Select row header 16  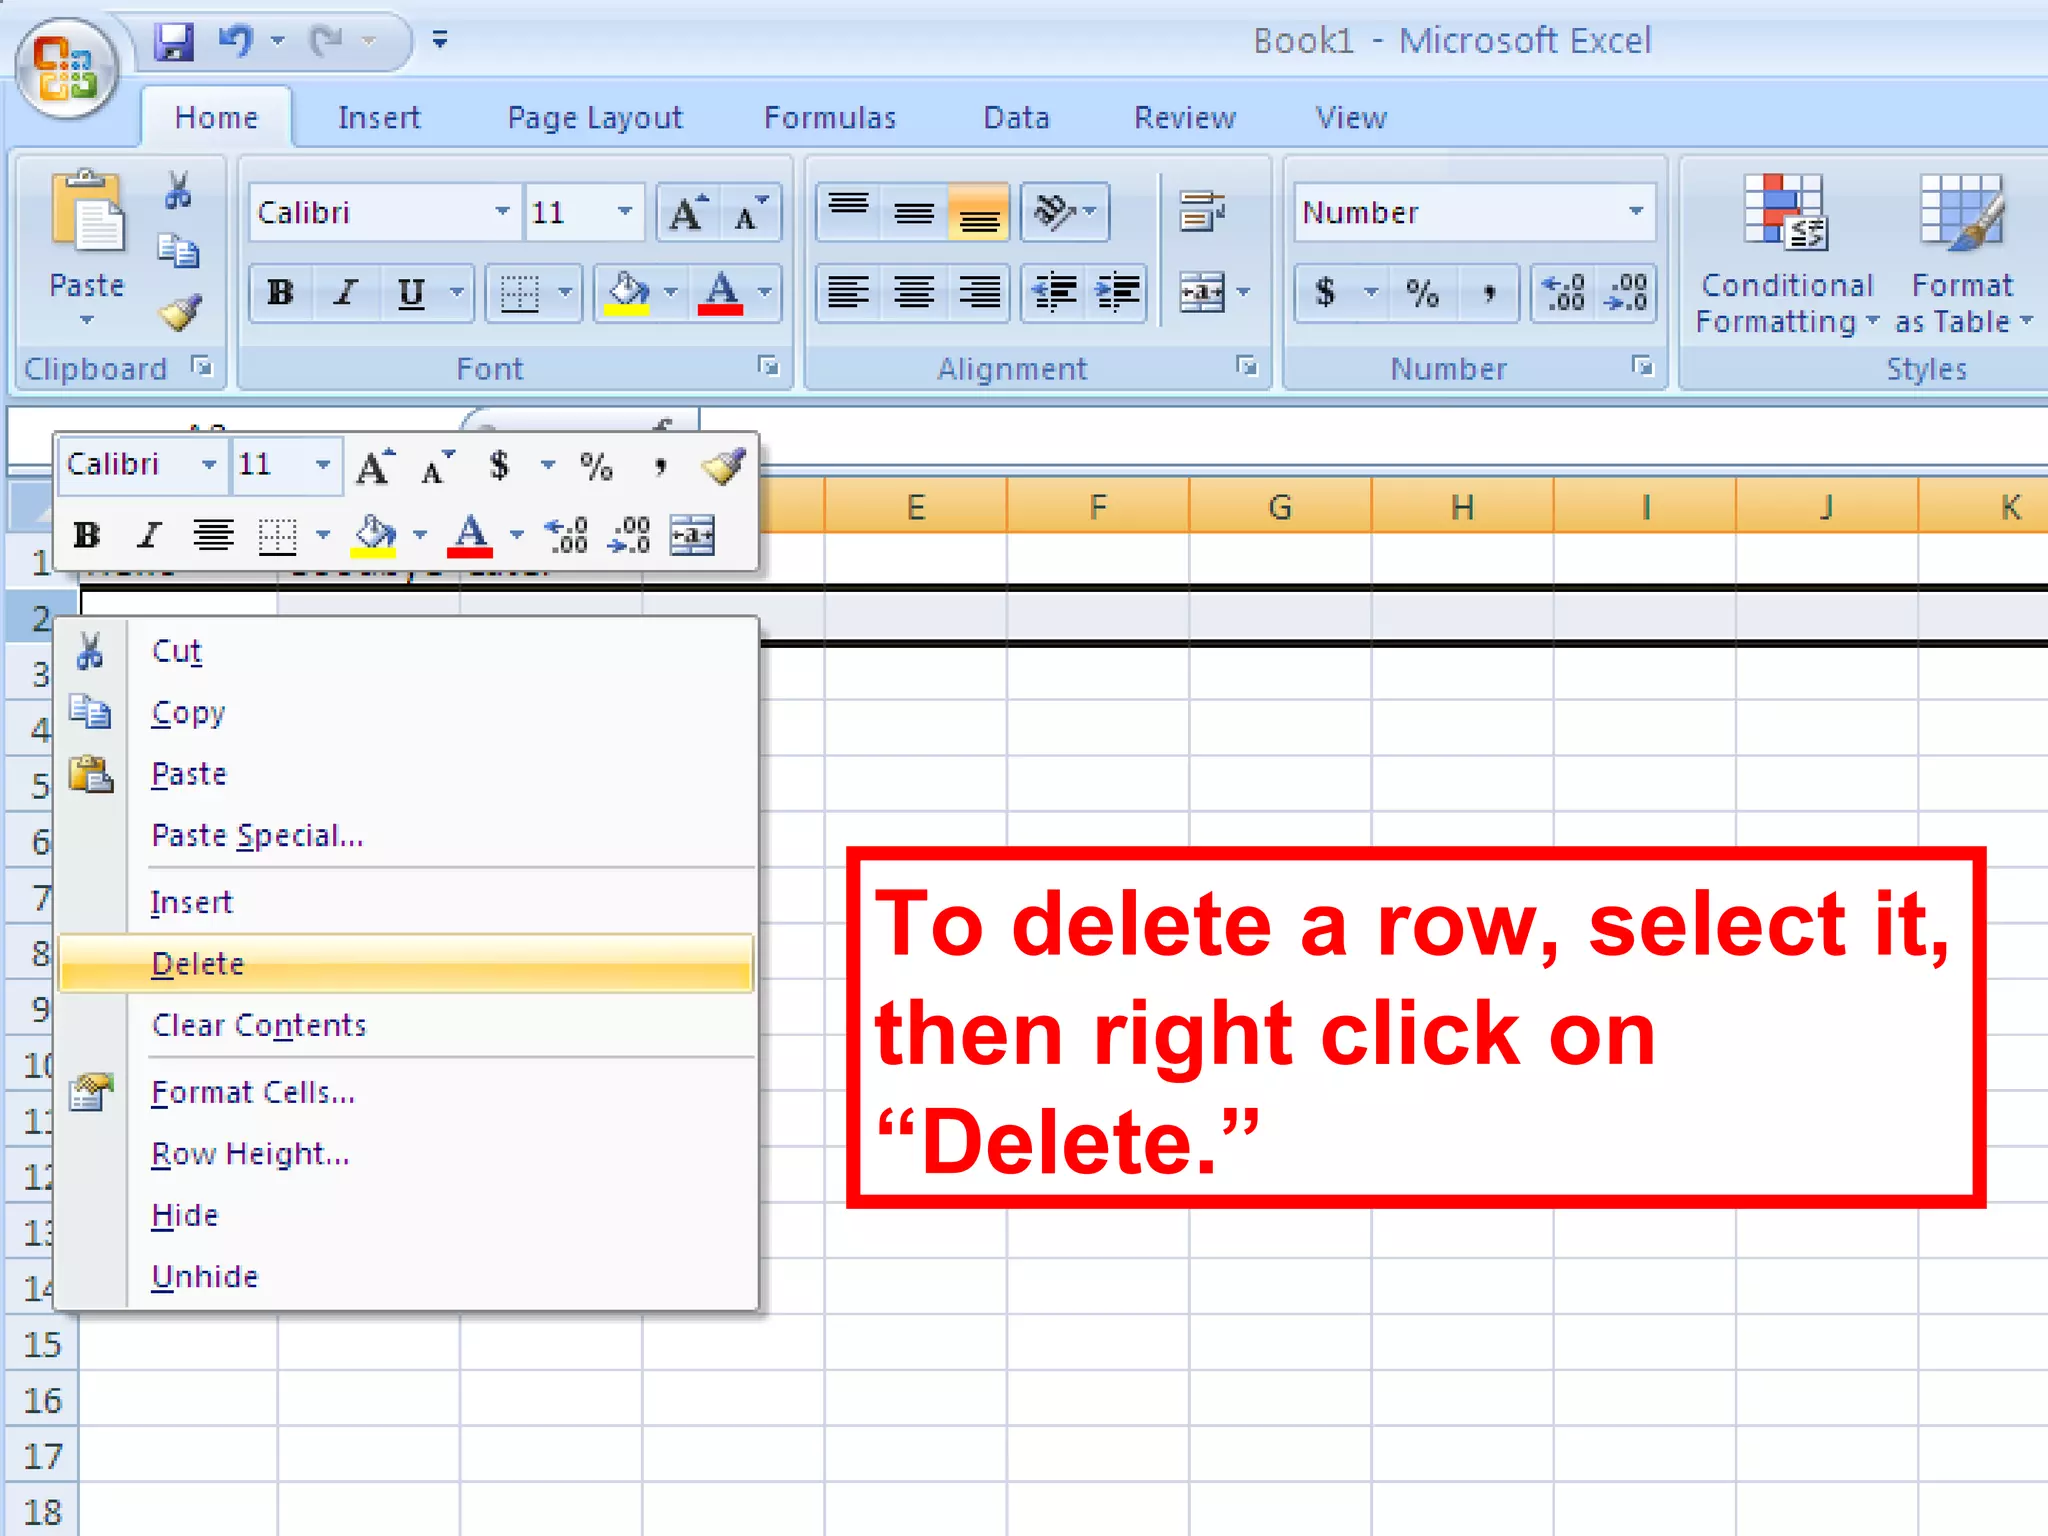coord(42,1400)
